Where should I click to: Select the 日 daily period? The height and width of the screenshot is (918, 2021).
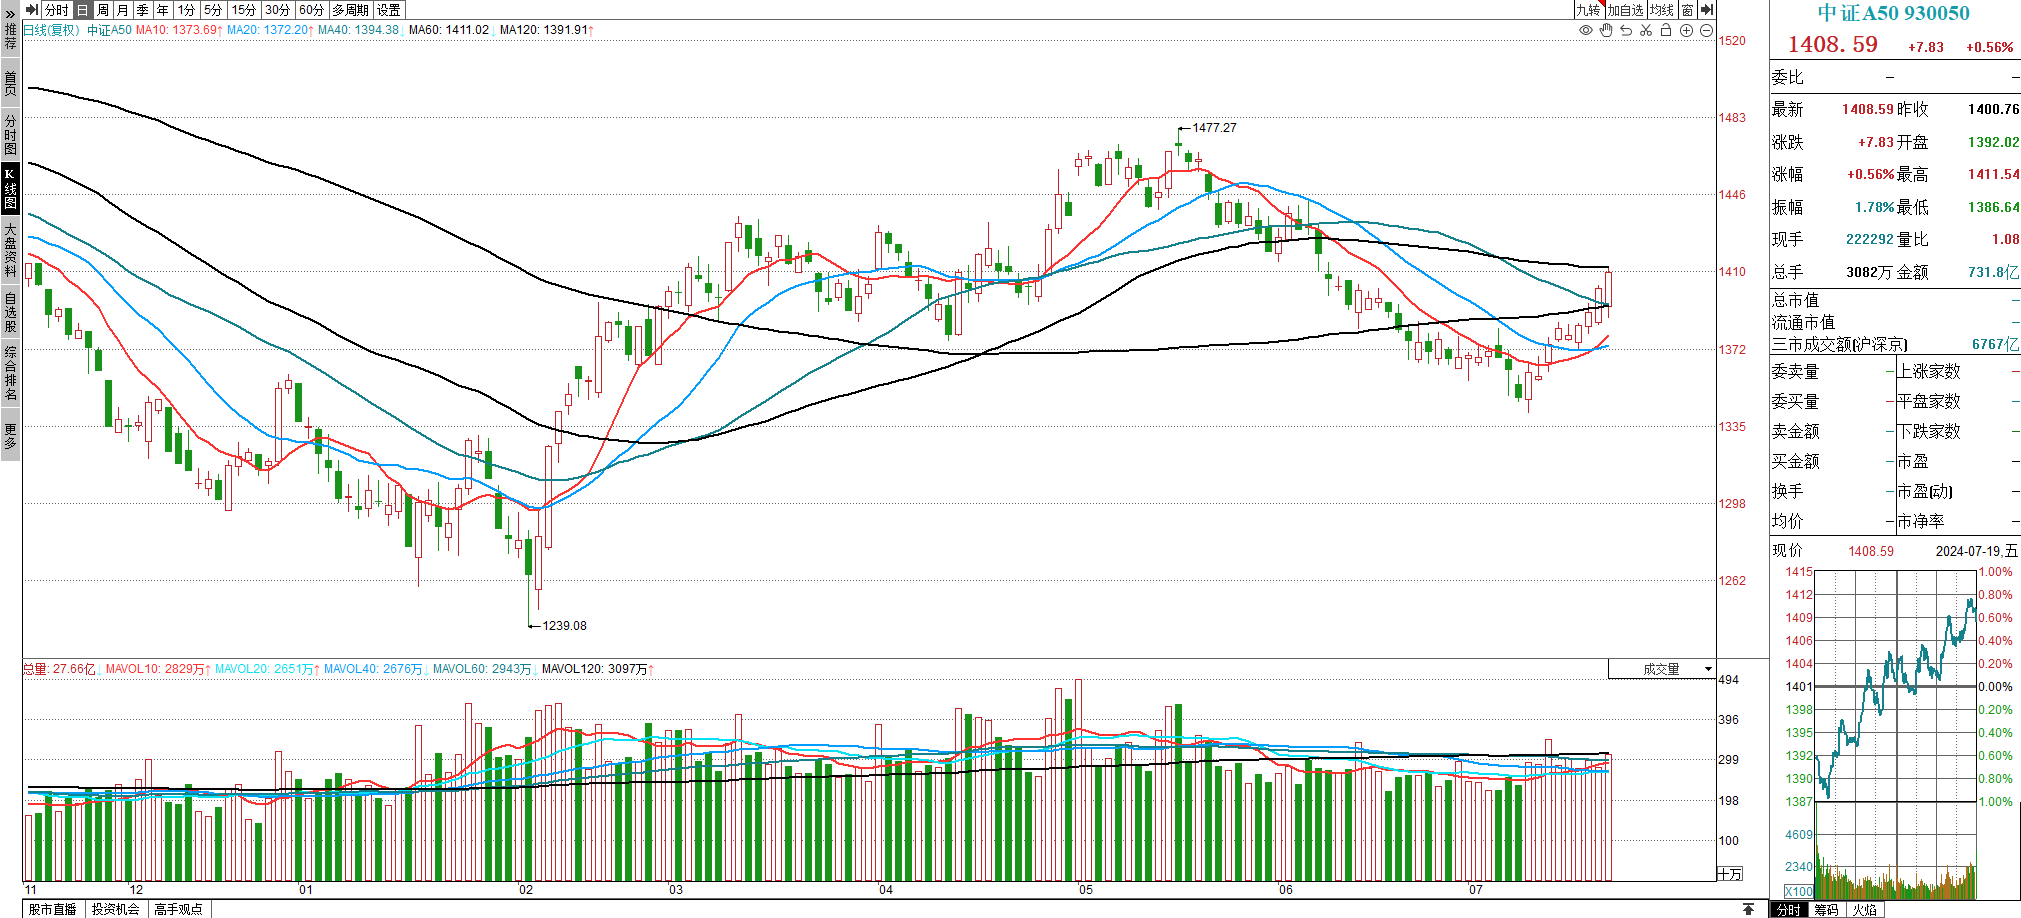(83, 10)
